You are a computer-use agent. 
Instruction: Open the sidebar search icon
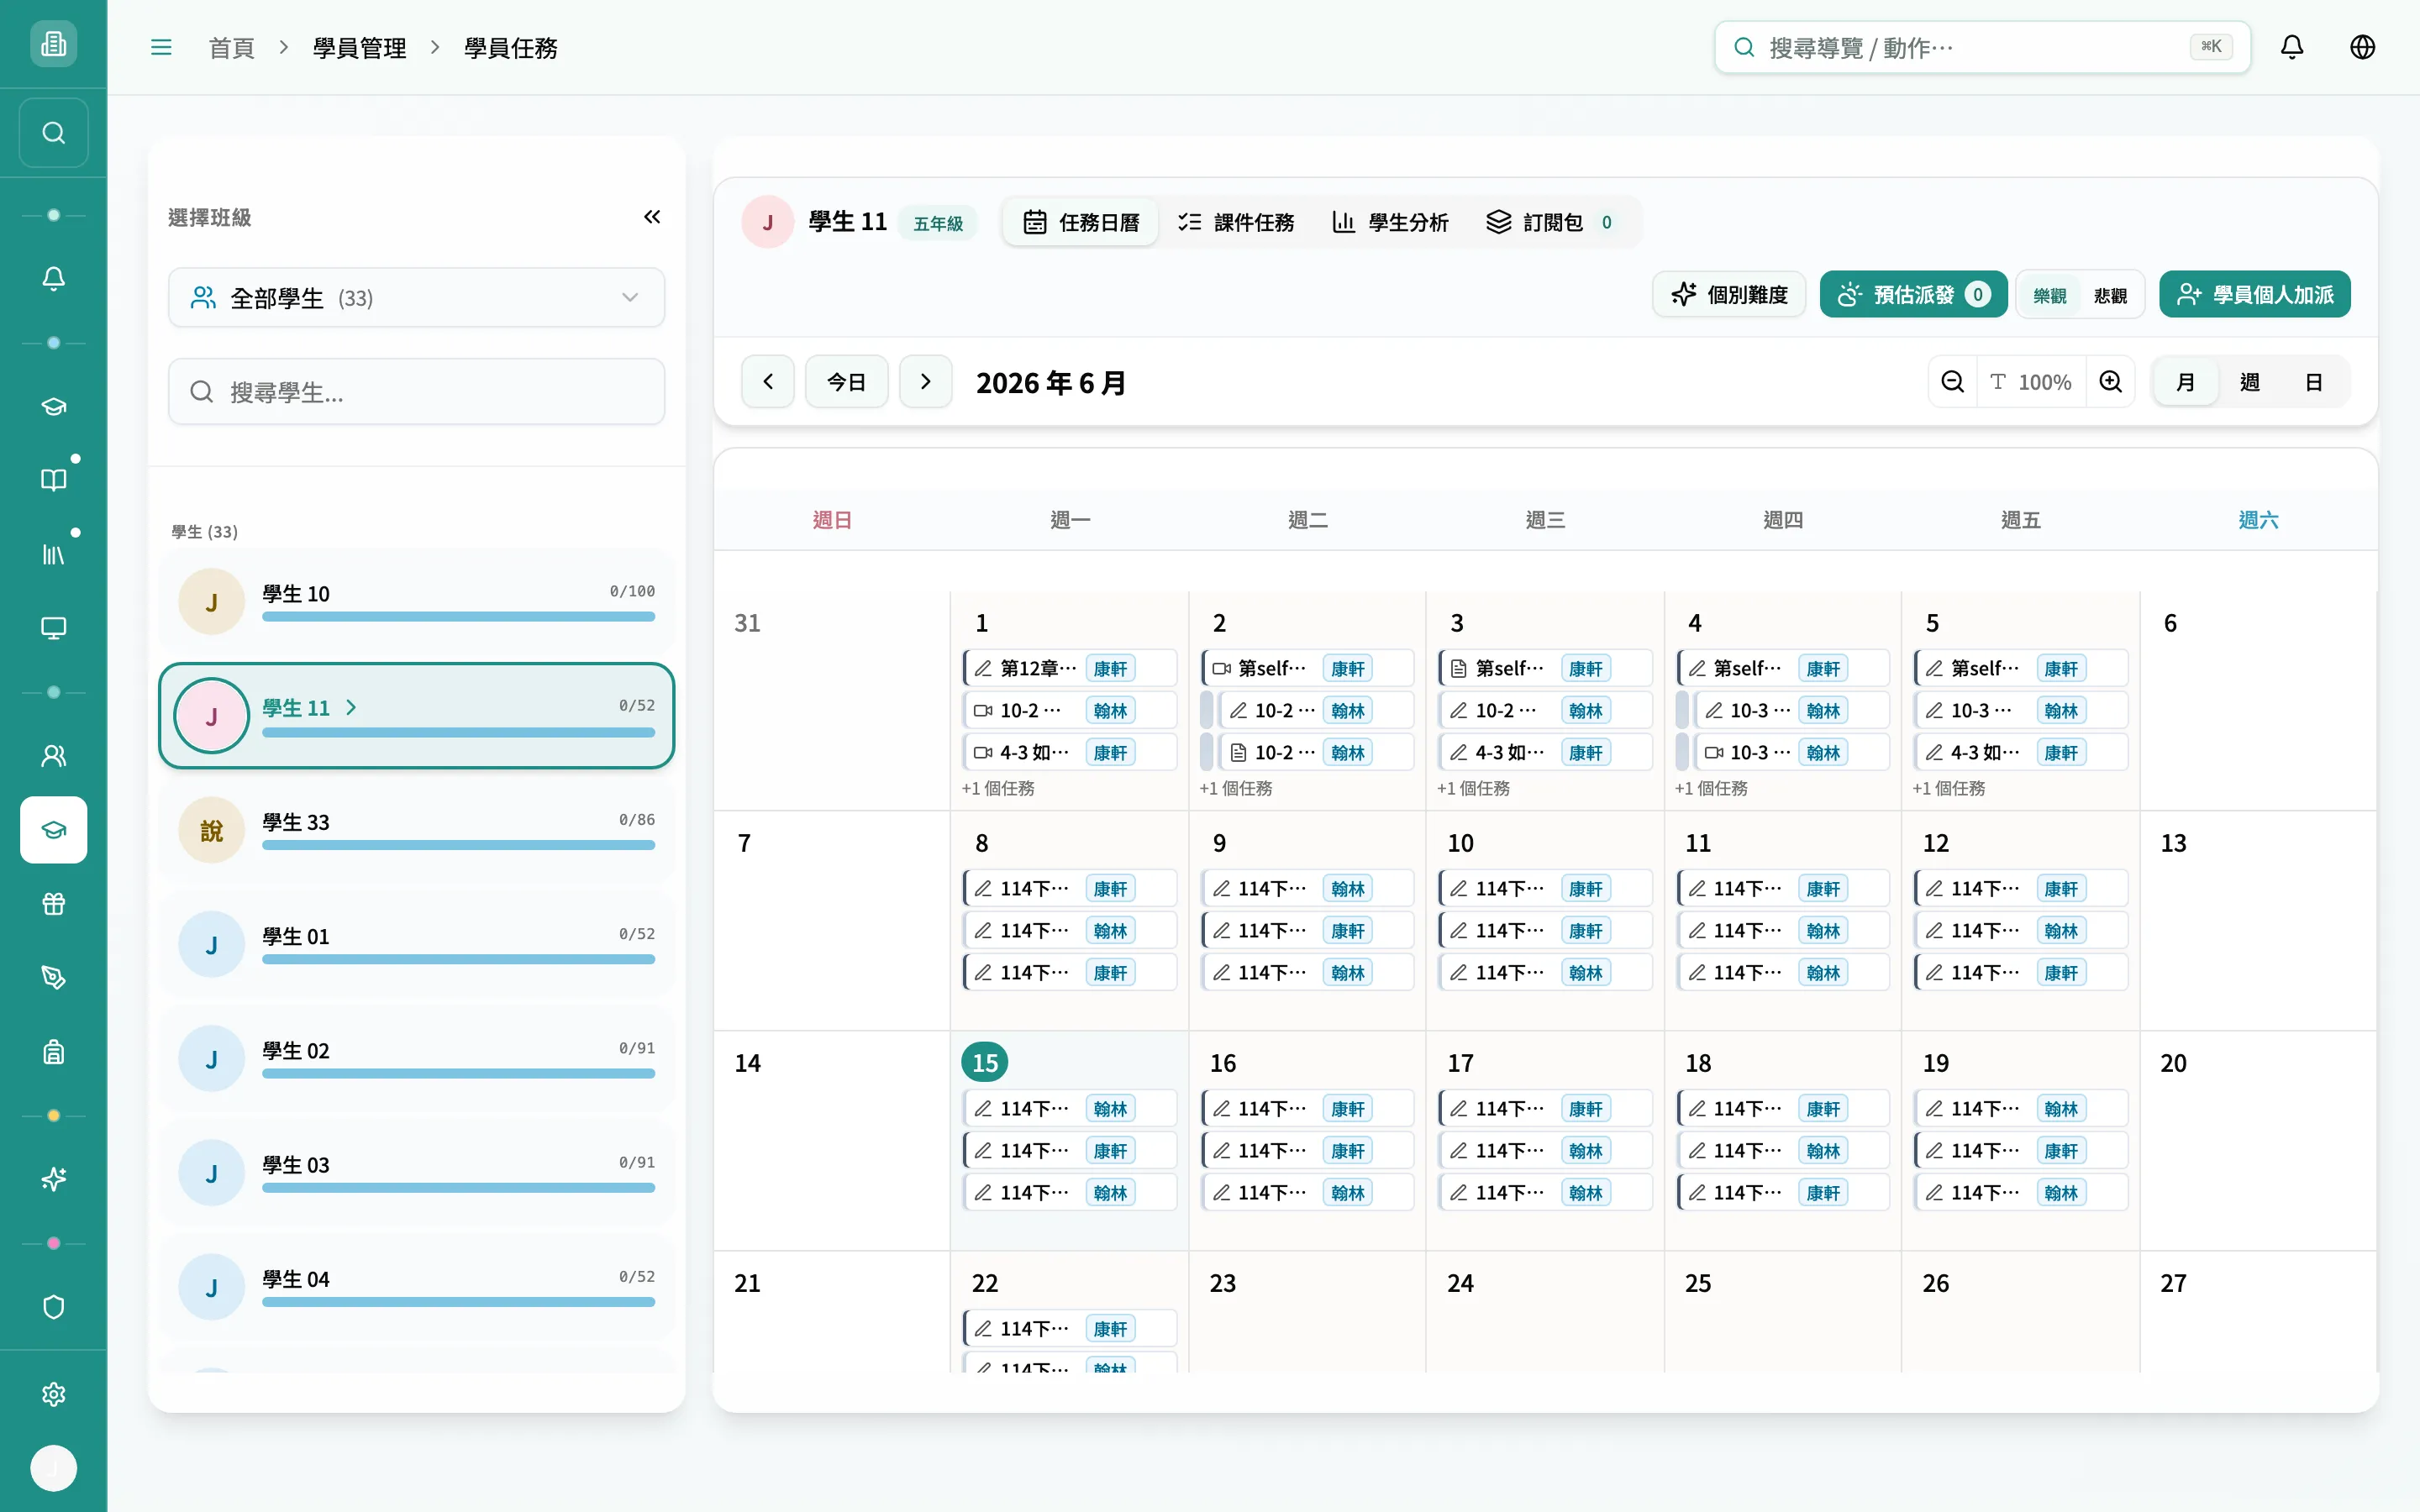click(x=54, y=133)
